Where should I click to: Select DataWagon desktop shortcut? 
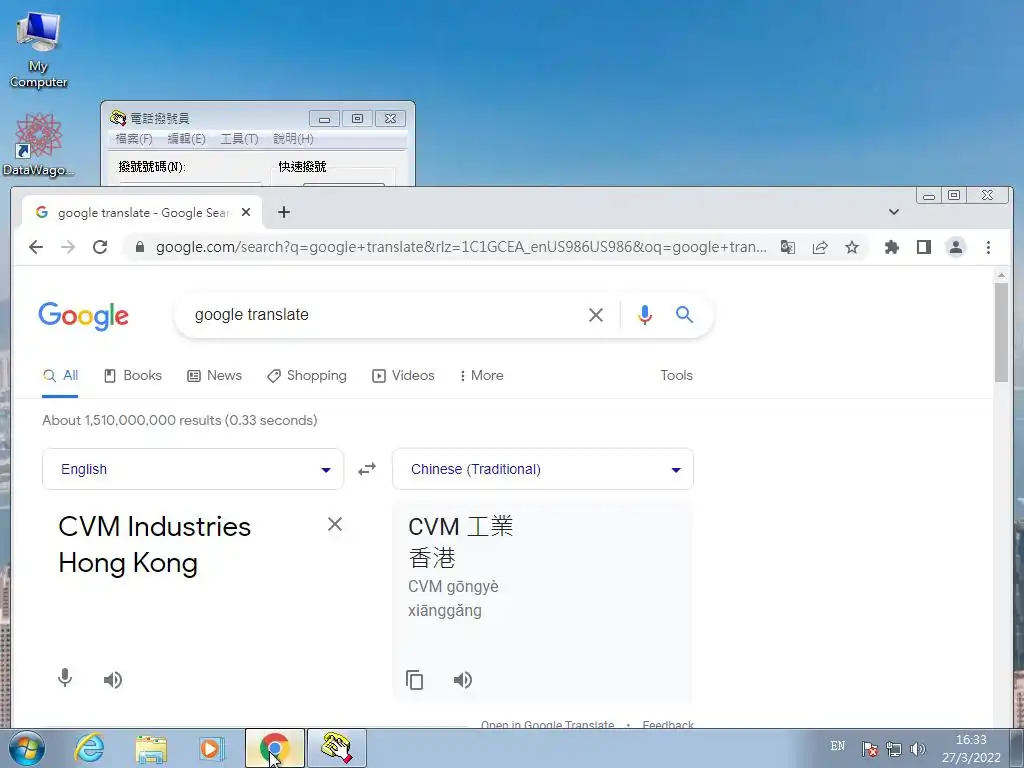(38, 144)
